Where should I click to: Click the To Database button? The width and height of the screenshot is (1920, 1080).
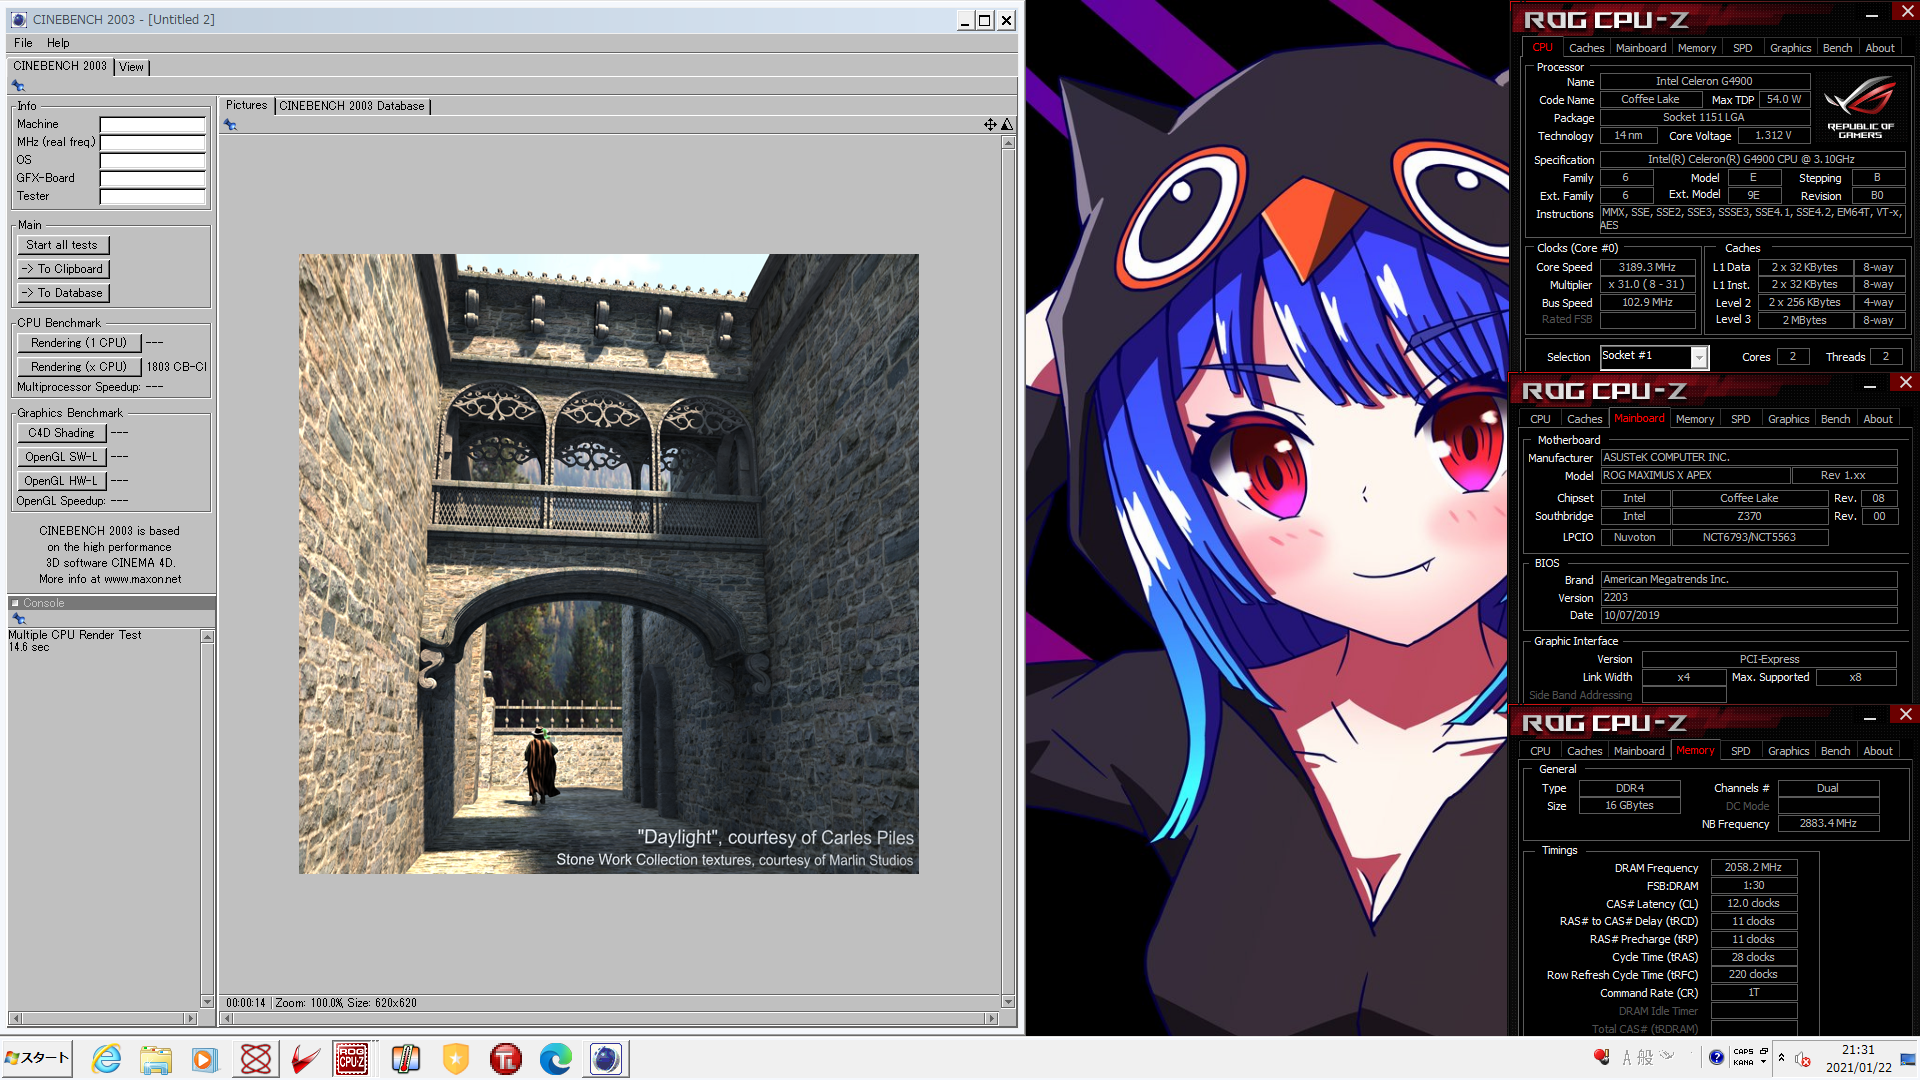click(62, 293)
